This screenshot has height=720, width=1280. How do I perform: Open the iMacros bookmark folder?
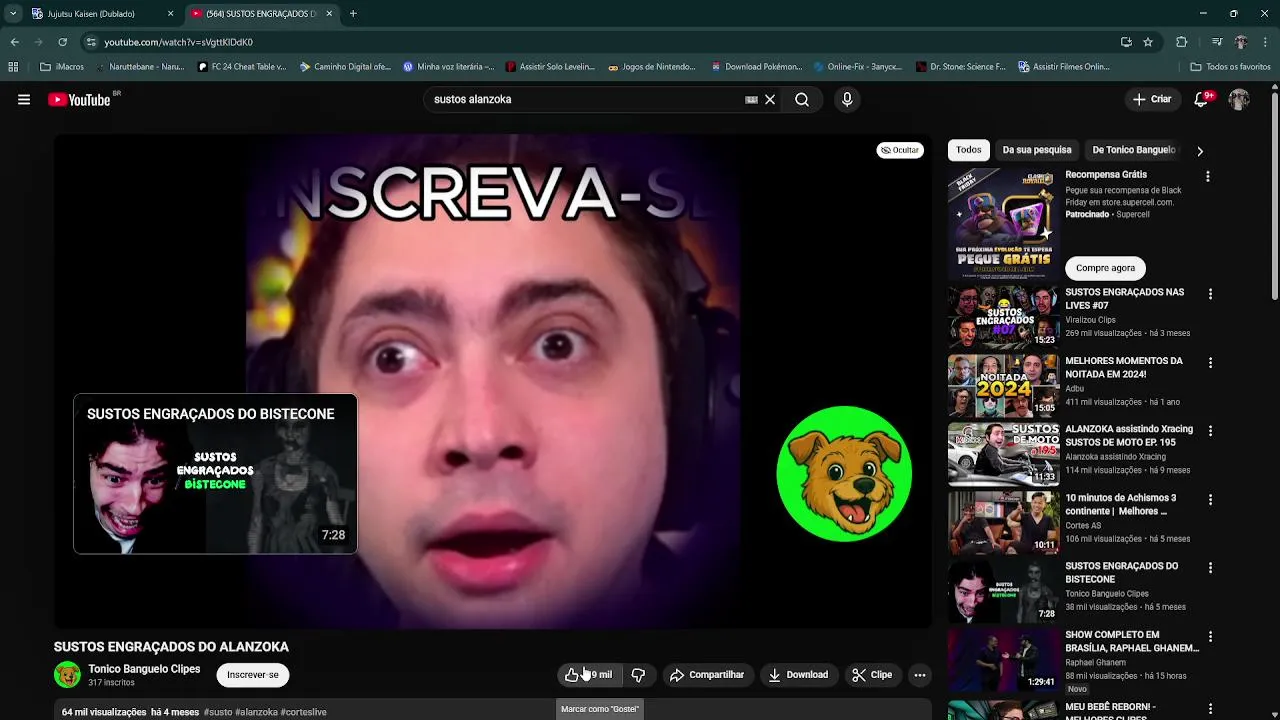[x=62, y=67]
